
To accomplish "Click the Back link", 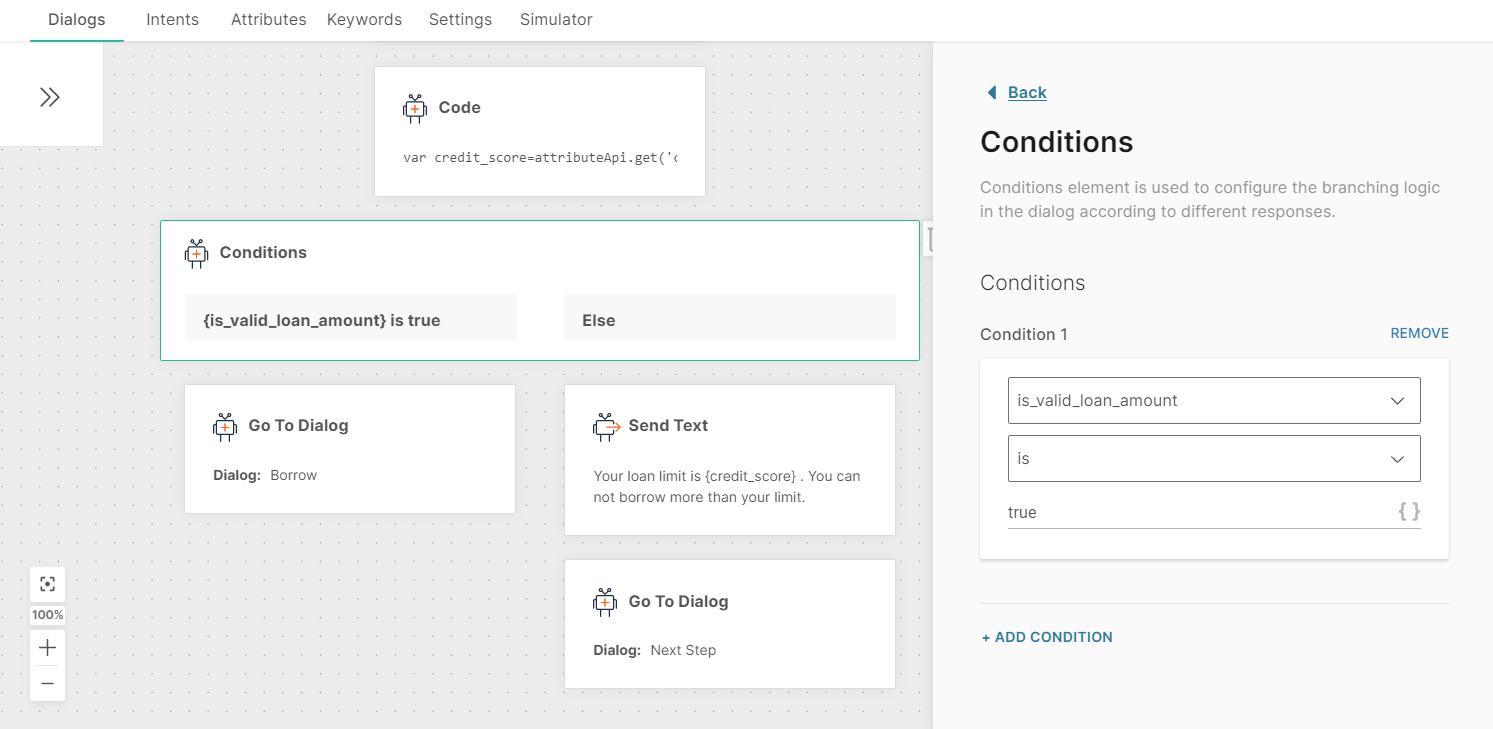I will [x=1026, y=93].
